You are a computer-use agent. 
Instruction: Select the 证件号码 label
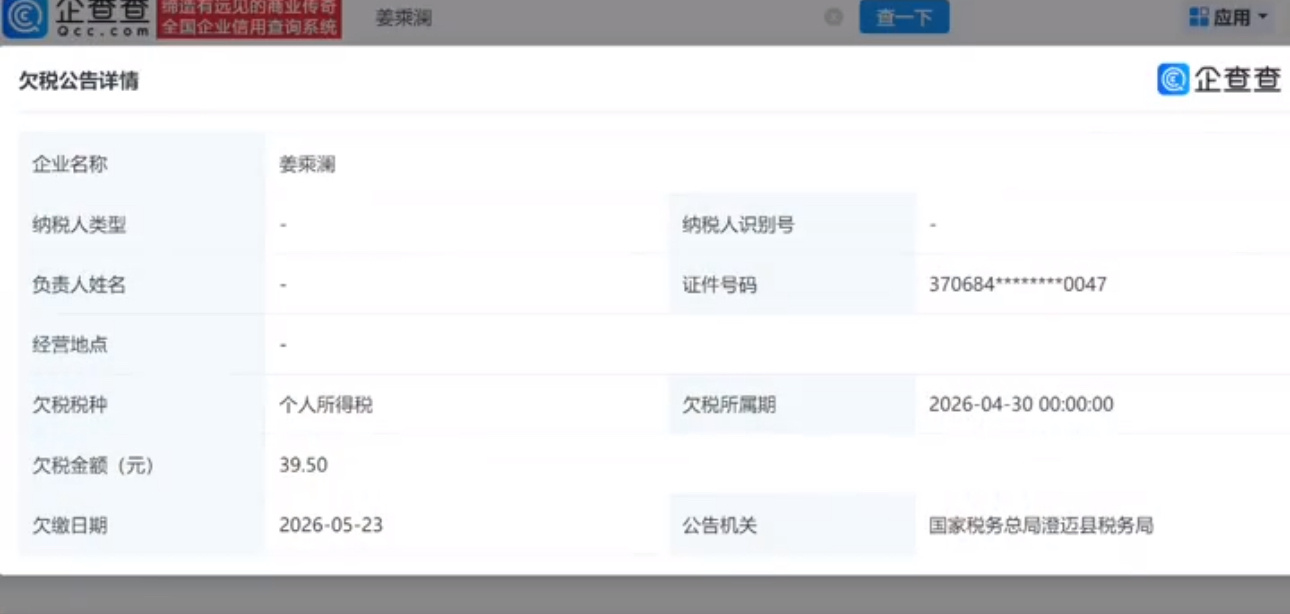coord(719,285)
